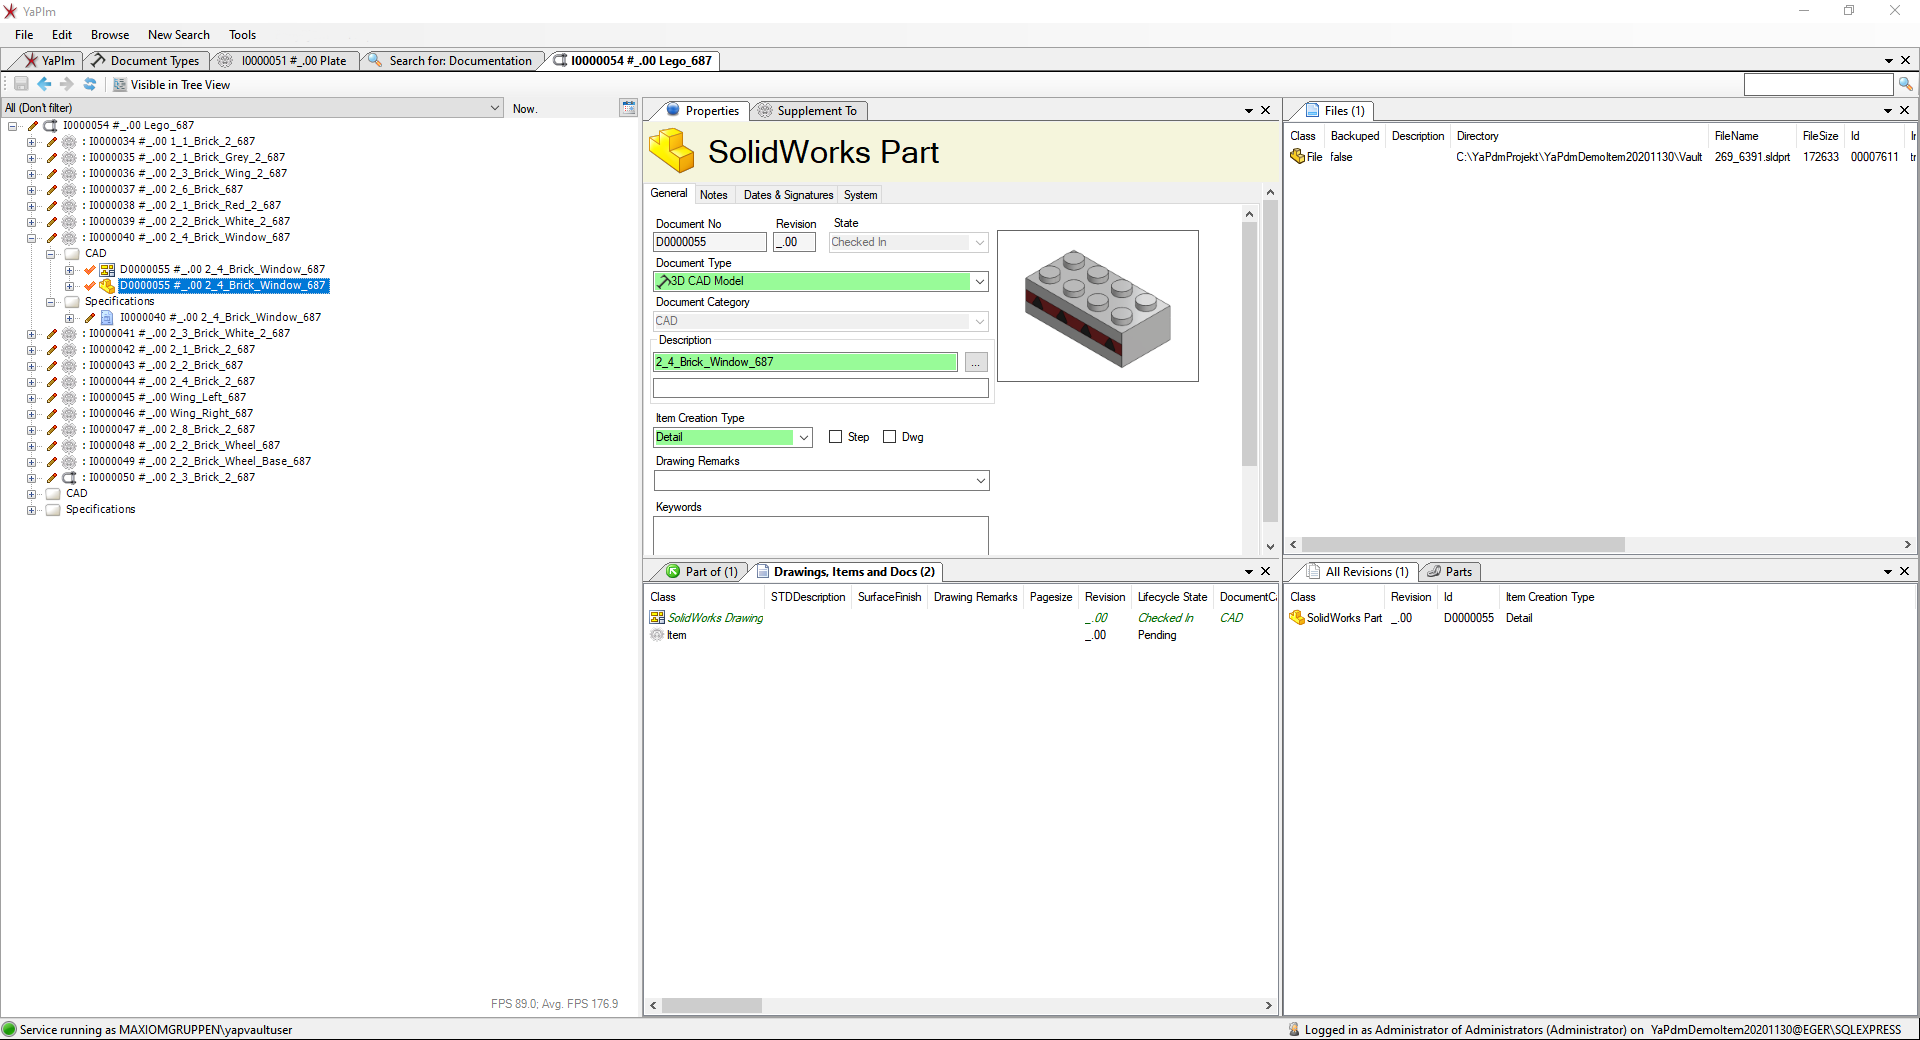
Task: Click the document icon on I0000040 specification row
Action: pos(107,318)
